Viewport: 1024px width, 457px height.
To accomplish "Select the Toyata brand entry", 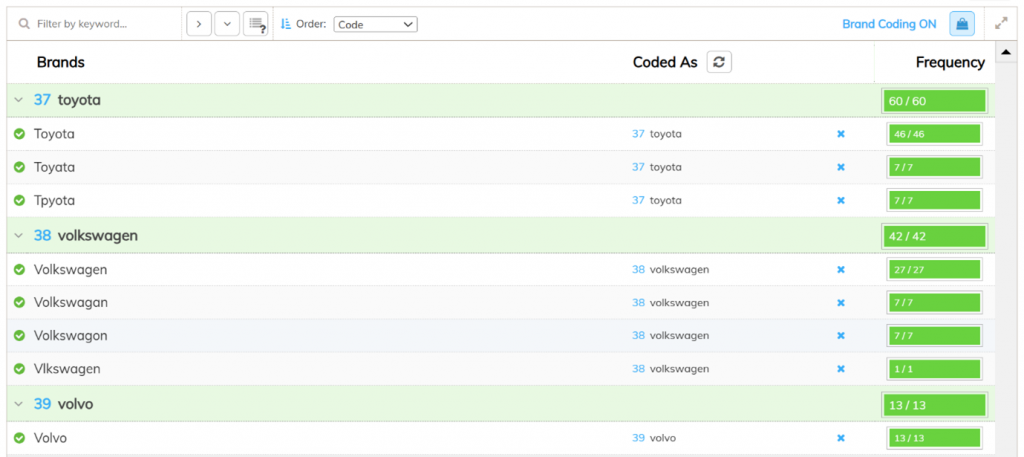I will point(54,167).
